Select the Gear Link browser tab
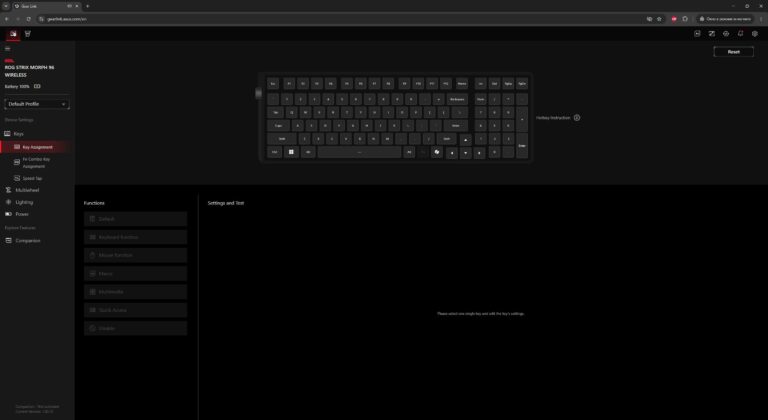768x420 pixels. coord(47,6)
